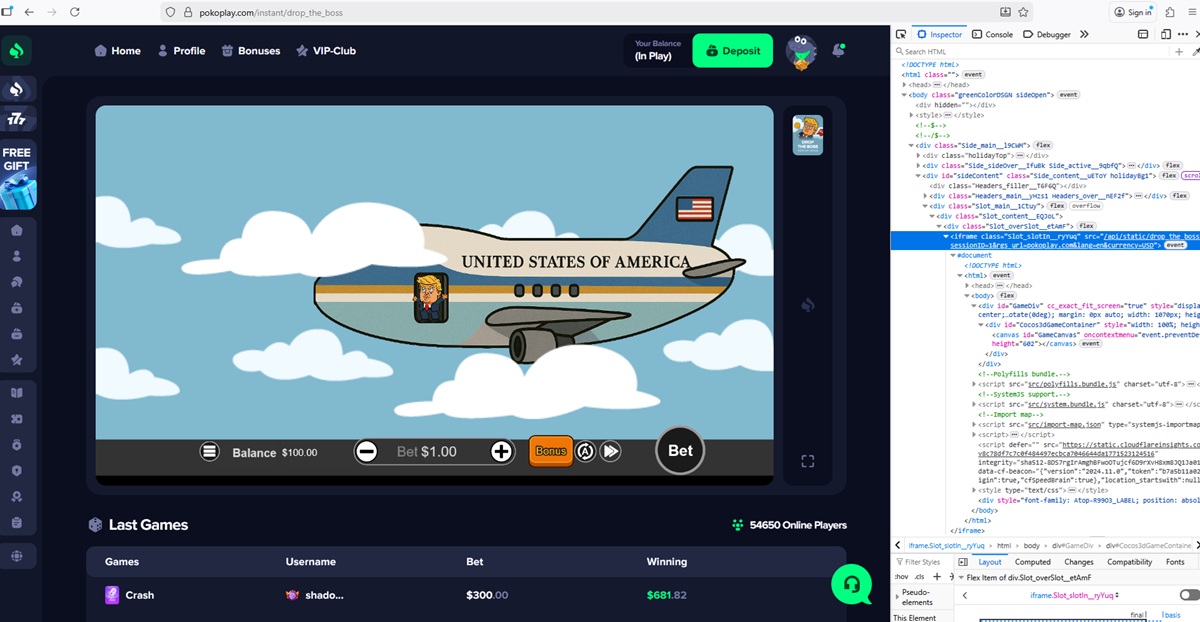Image resolution: width=1200 pixels, height=622 pixels.
Task: Decrease the bet with minus button
Action: point(367,452)
